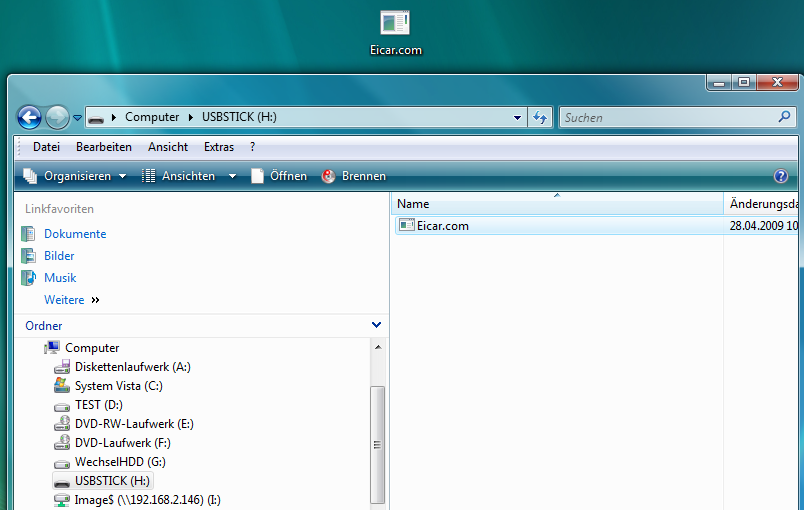
Task: Select DVD-Laufwerk (F:) in the tree
Action: [x=123, y=443]
